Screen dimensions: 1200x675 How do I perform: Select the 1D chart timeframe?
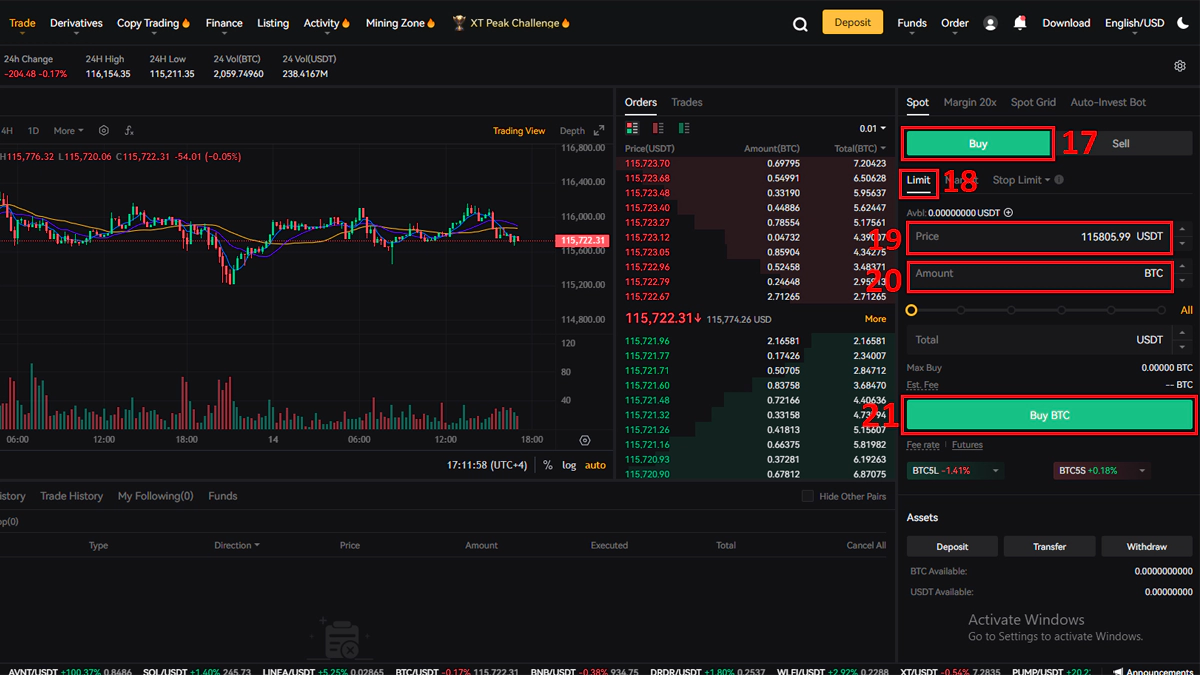tap(33, 131)
